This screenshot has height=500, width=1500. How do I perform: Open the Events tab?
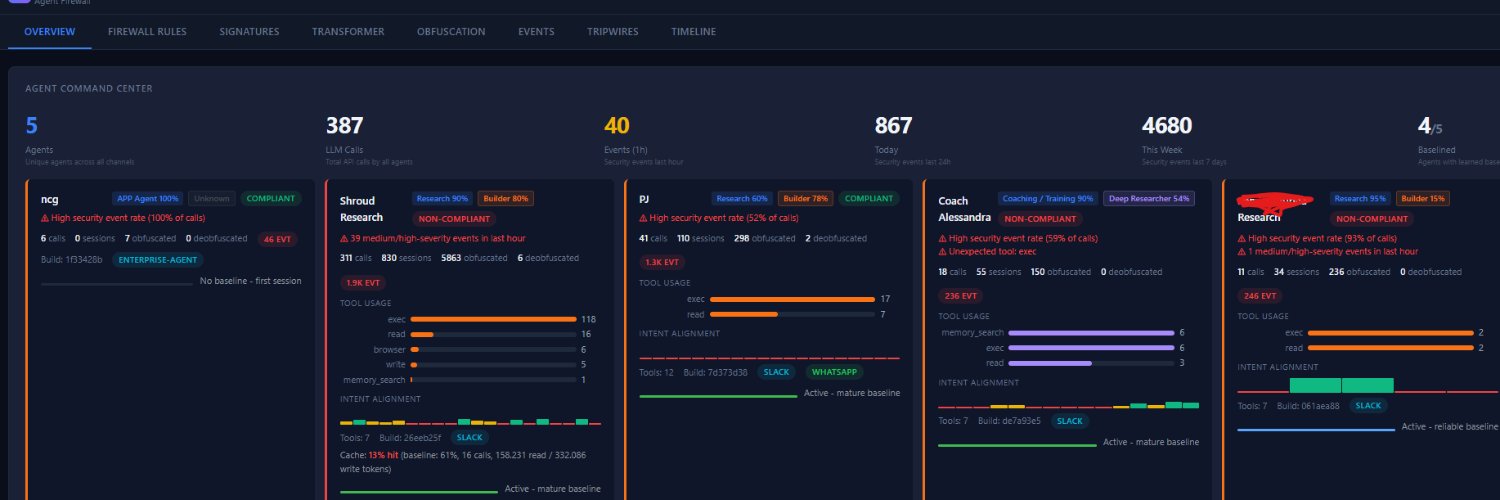pyautogui.click(x=536, y=32)
